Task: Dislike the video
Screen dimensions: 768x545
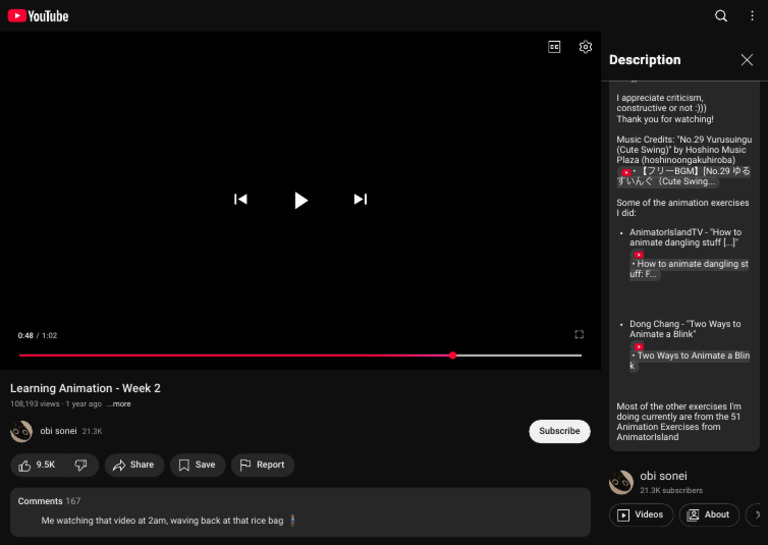Action: click(x=81, y=465)
